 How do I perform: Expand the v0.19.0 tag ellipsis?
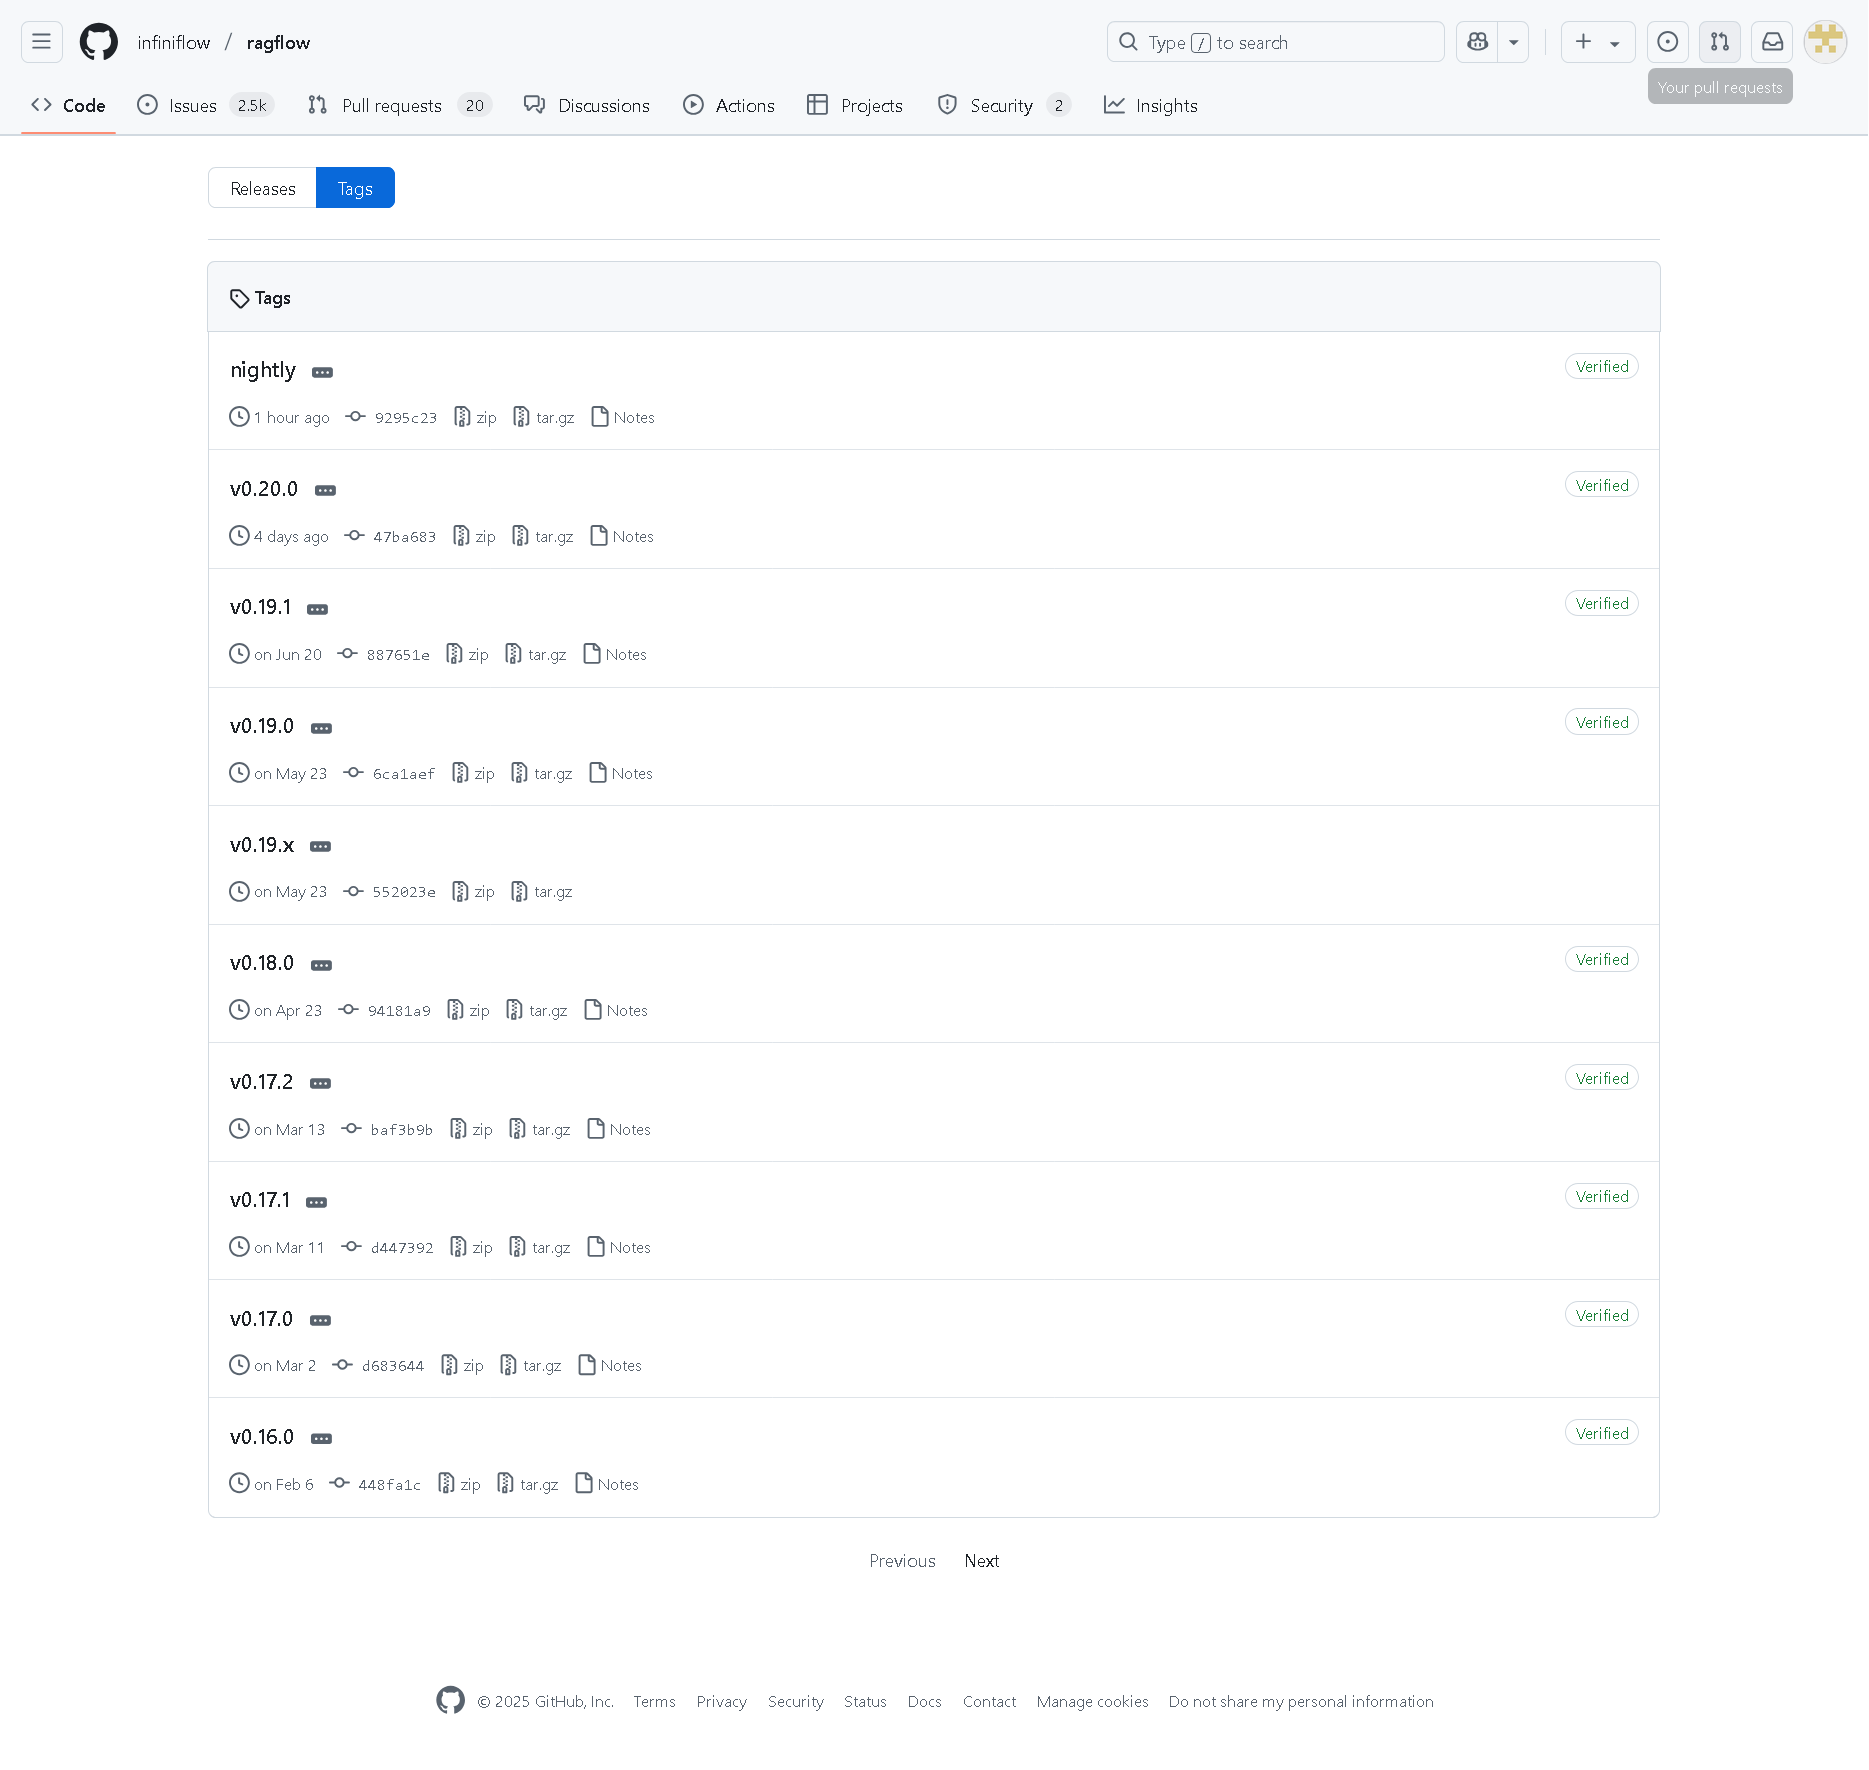click(321, 728)
